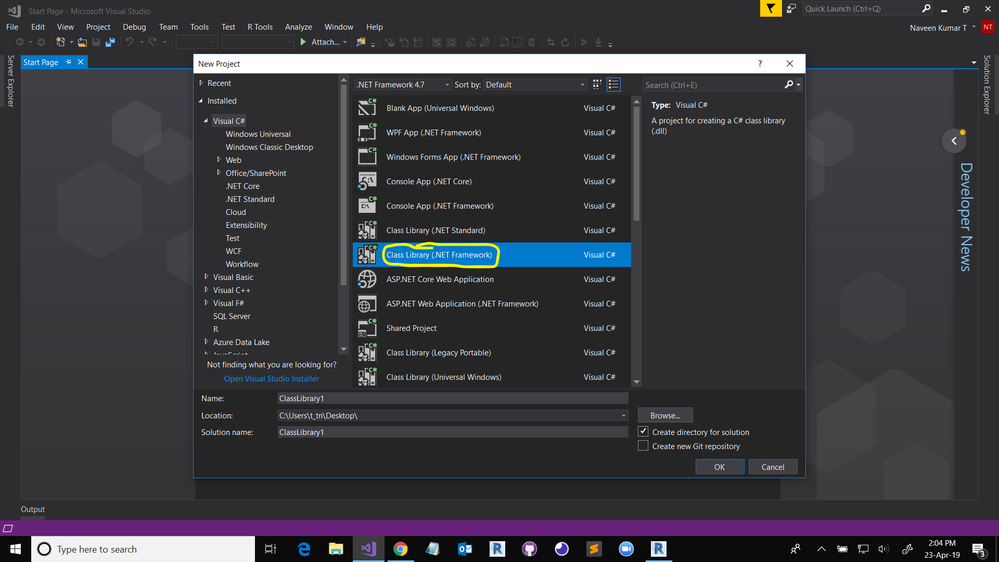Click the Console App (.NET Framework) icon
Viewport: 999px width, 562px height.
[x=367, y=206]
